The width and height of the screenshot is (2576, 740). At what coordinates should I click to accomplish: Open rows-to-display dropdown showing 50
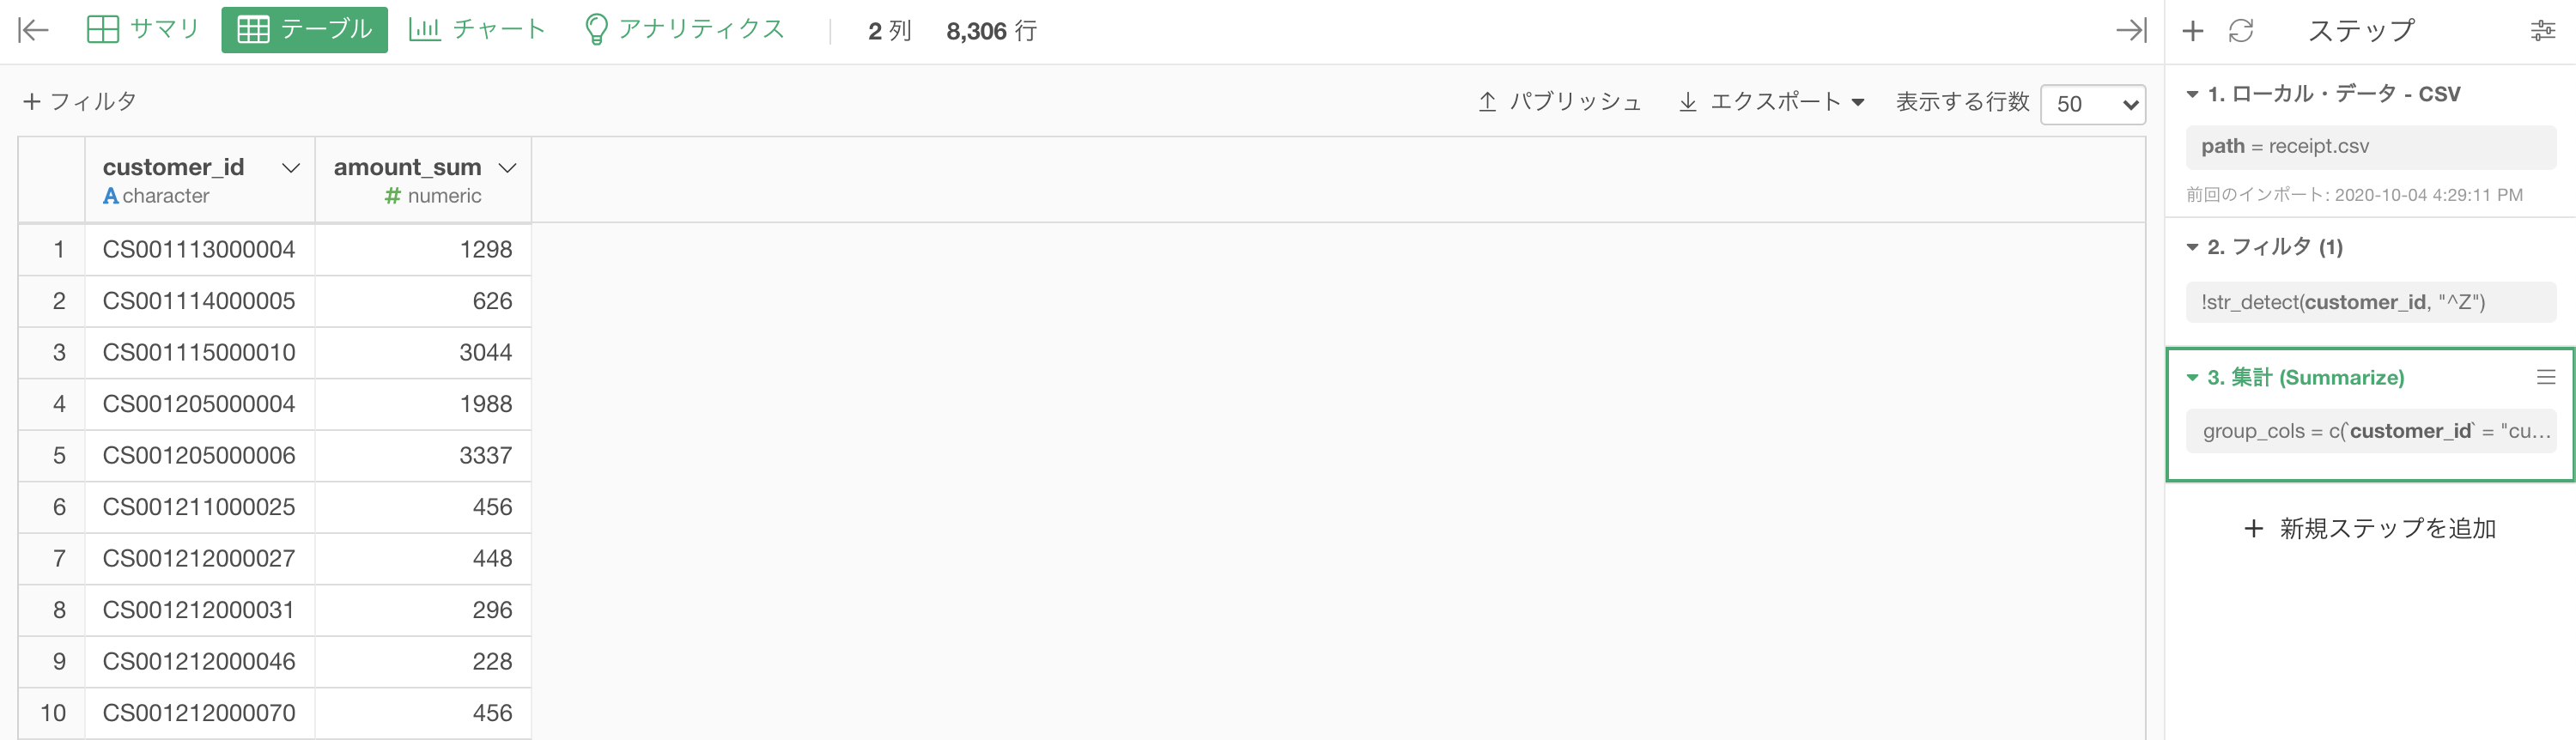[2093, 104]
